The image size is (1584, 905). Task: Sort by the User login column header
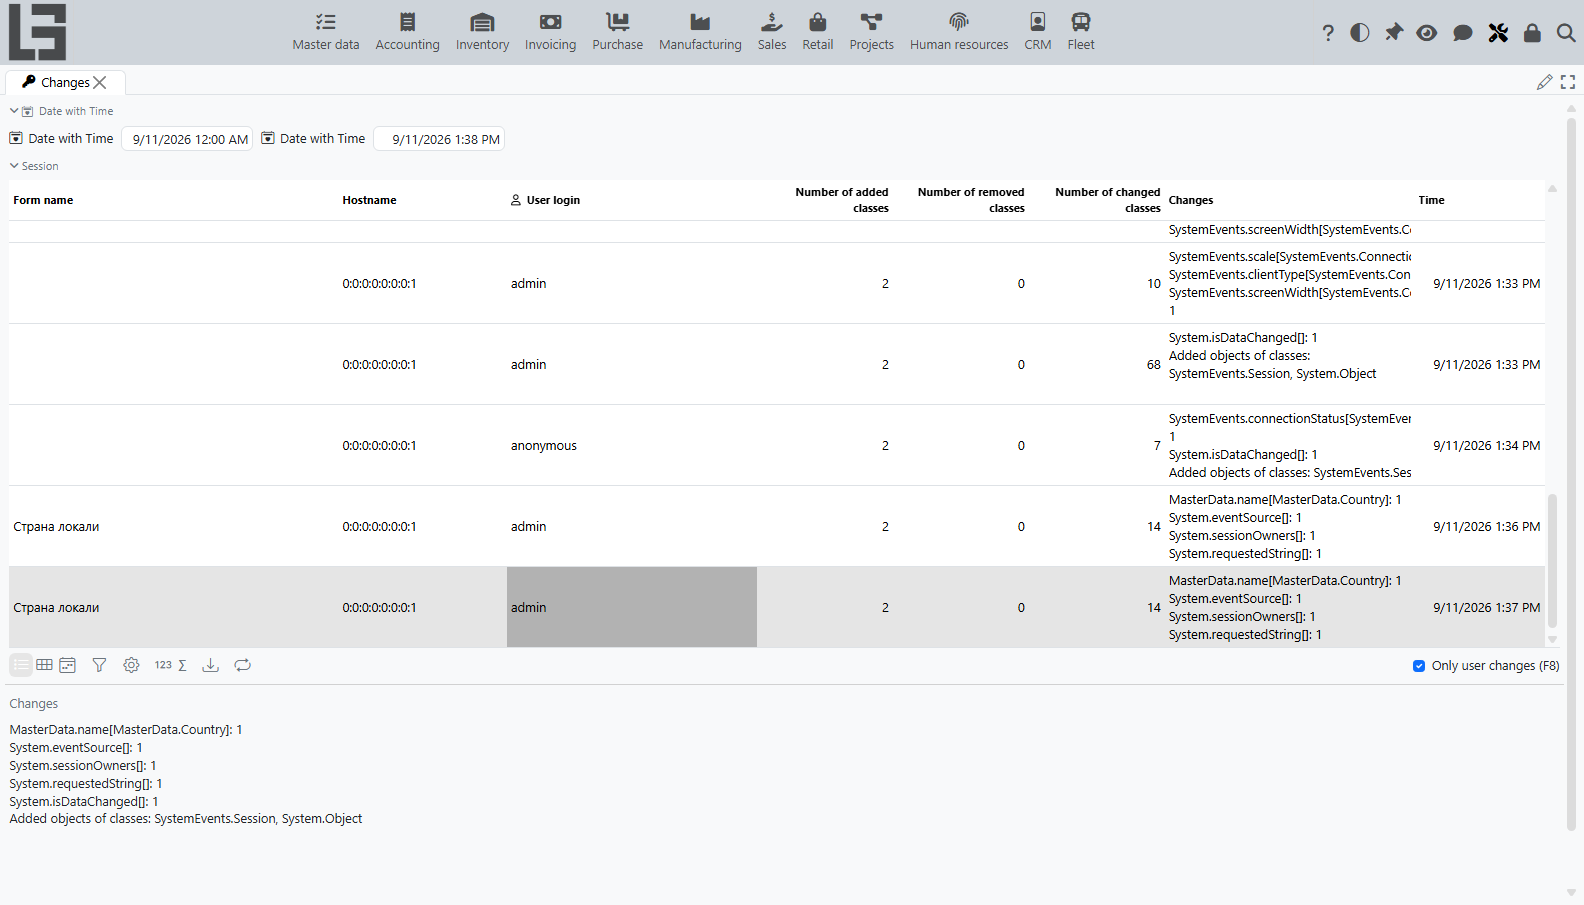coord(553,200)
